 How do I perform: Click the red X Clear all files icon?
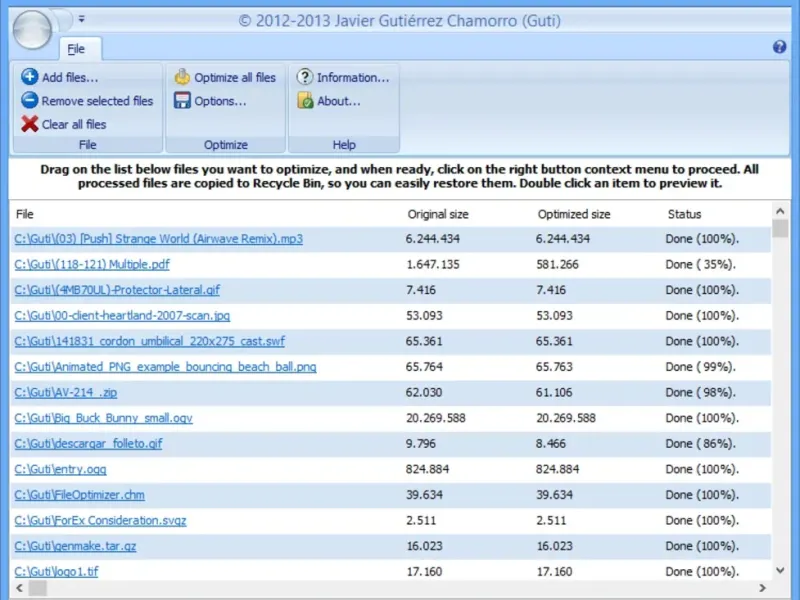[x=29, y=125]
